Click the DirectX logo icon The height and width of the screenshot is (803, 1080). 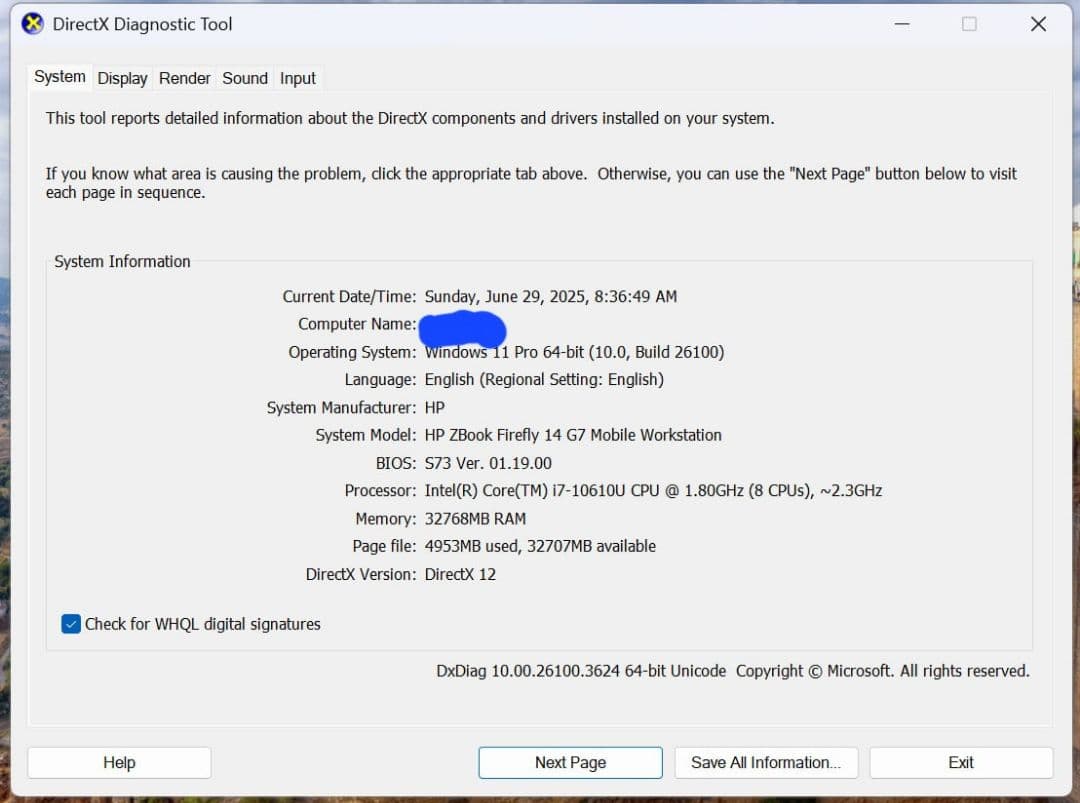pyautogui.click(x=31, y=23)
